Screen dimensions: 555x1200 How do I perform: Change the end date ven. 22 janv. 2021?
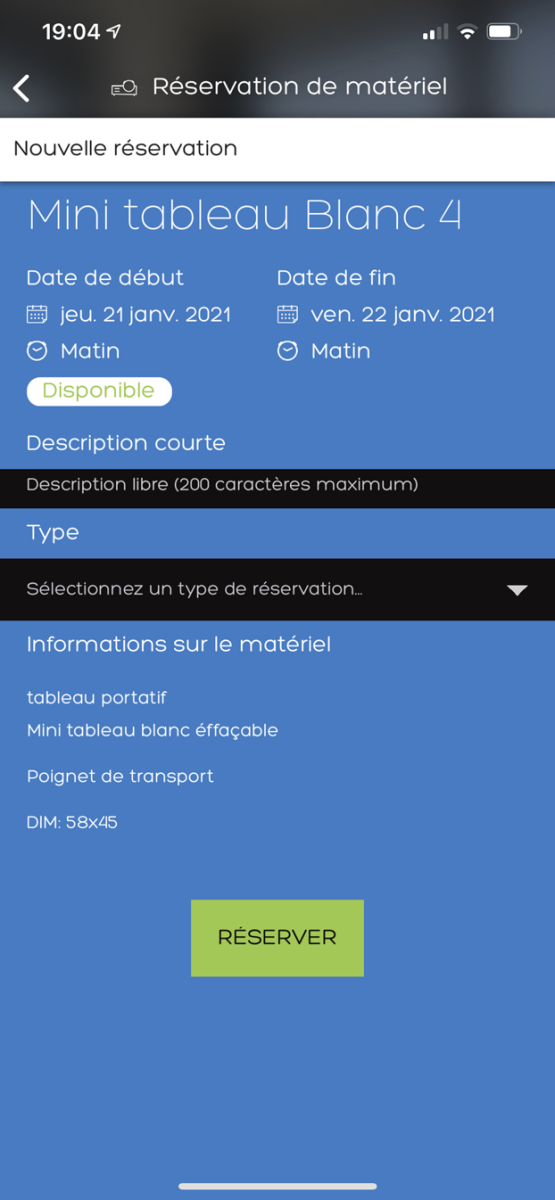[x=403, y=315]
